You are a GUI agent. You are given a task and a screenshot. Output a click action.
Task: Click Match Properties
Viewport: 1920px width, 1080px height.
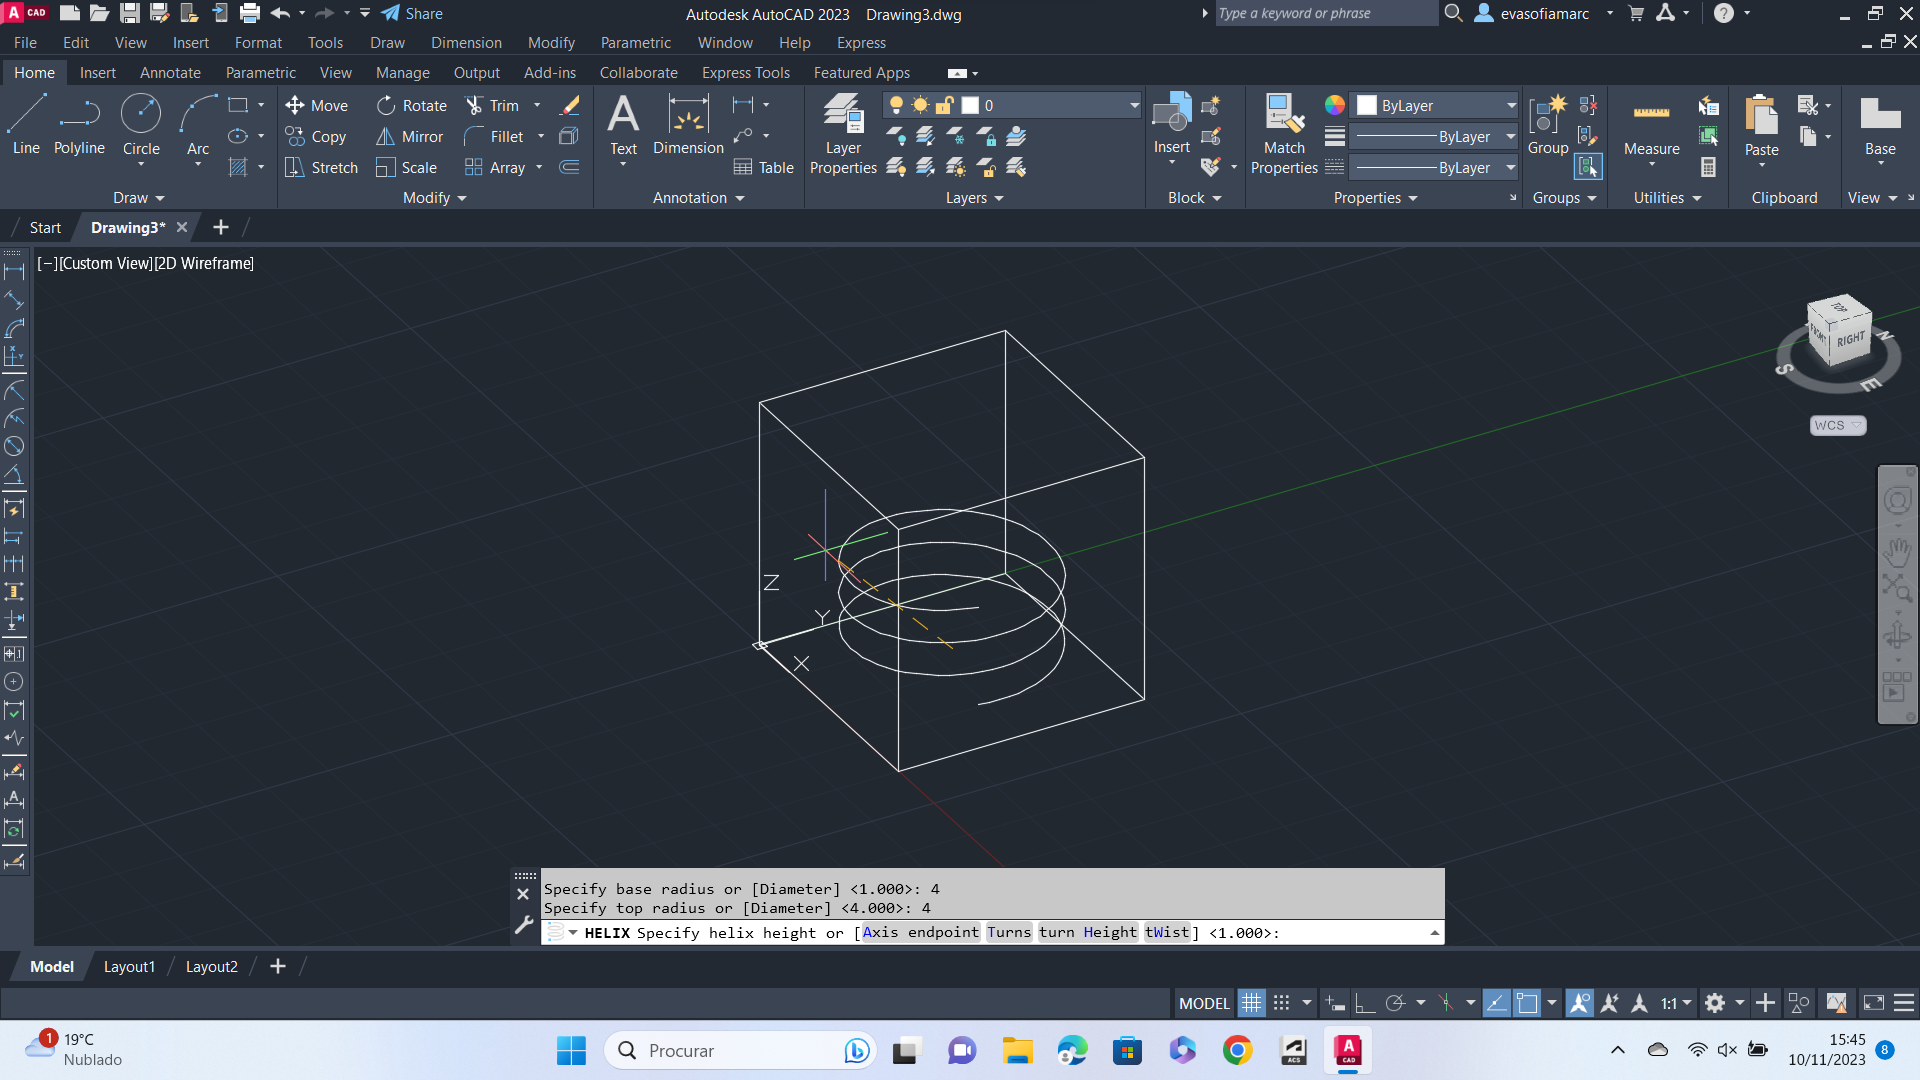[1284, 135]
